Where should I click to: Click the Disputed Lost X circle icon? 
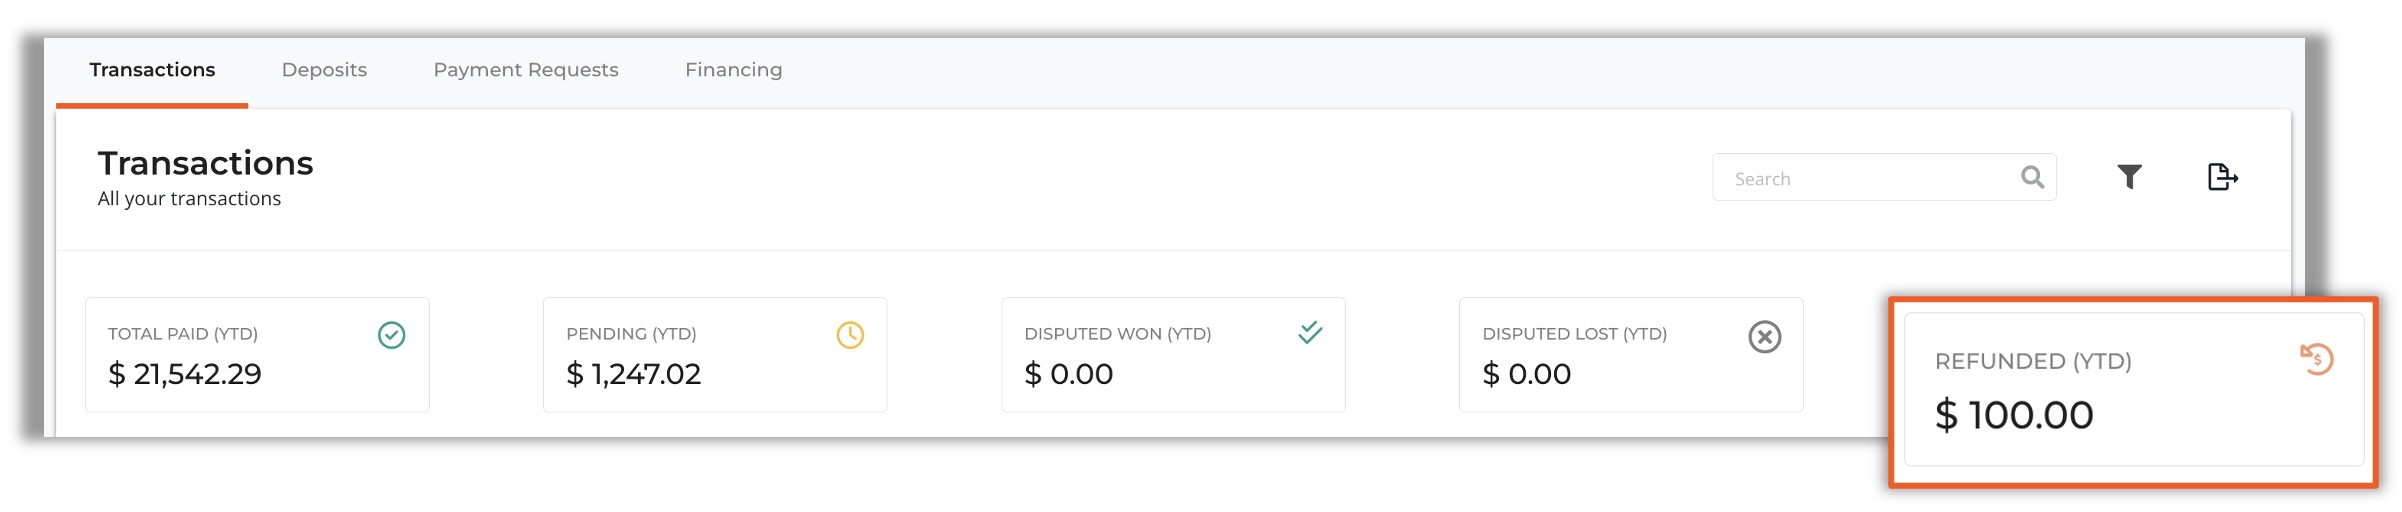(1765, 337)
